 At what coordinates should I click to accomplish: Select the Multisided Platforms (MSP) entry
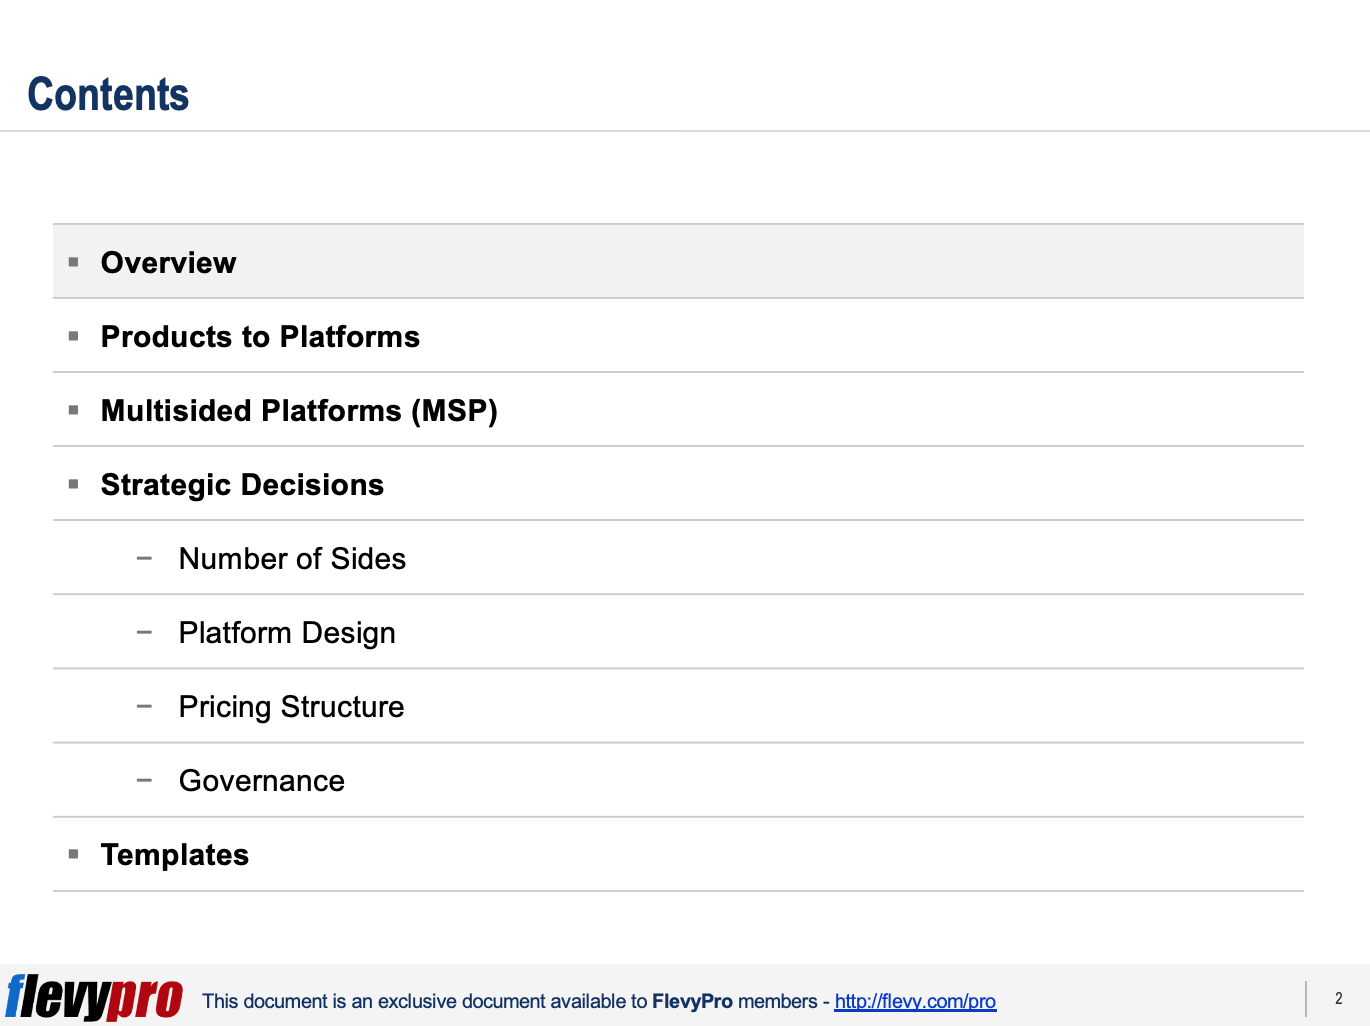click(x=299, y=410)
